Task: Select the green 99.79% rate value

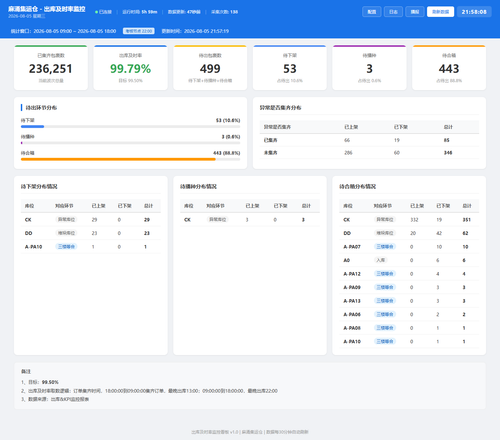Action: tap(130, 69)
